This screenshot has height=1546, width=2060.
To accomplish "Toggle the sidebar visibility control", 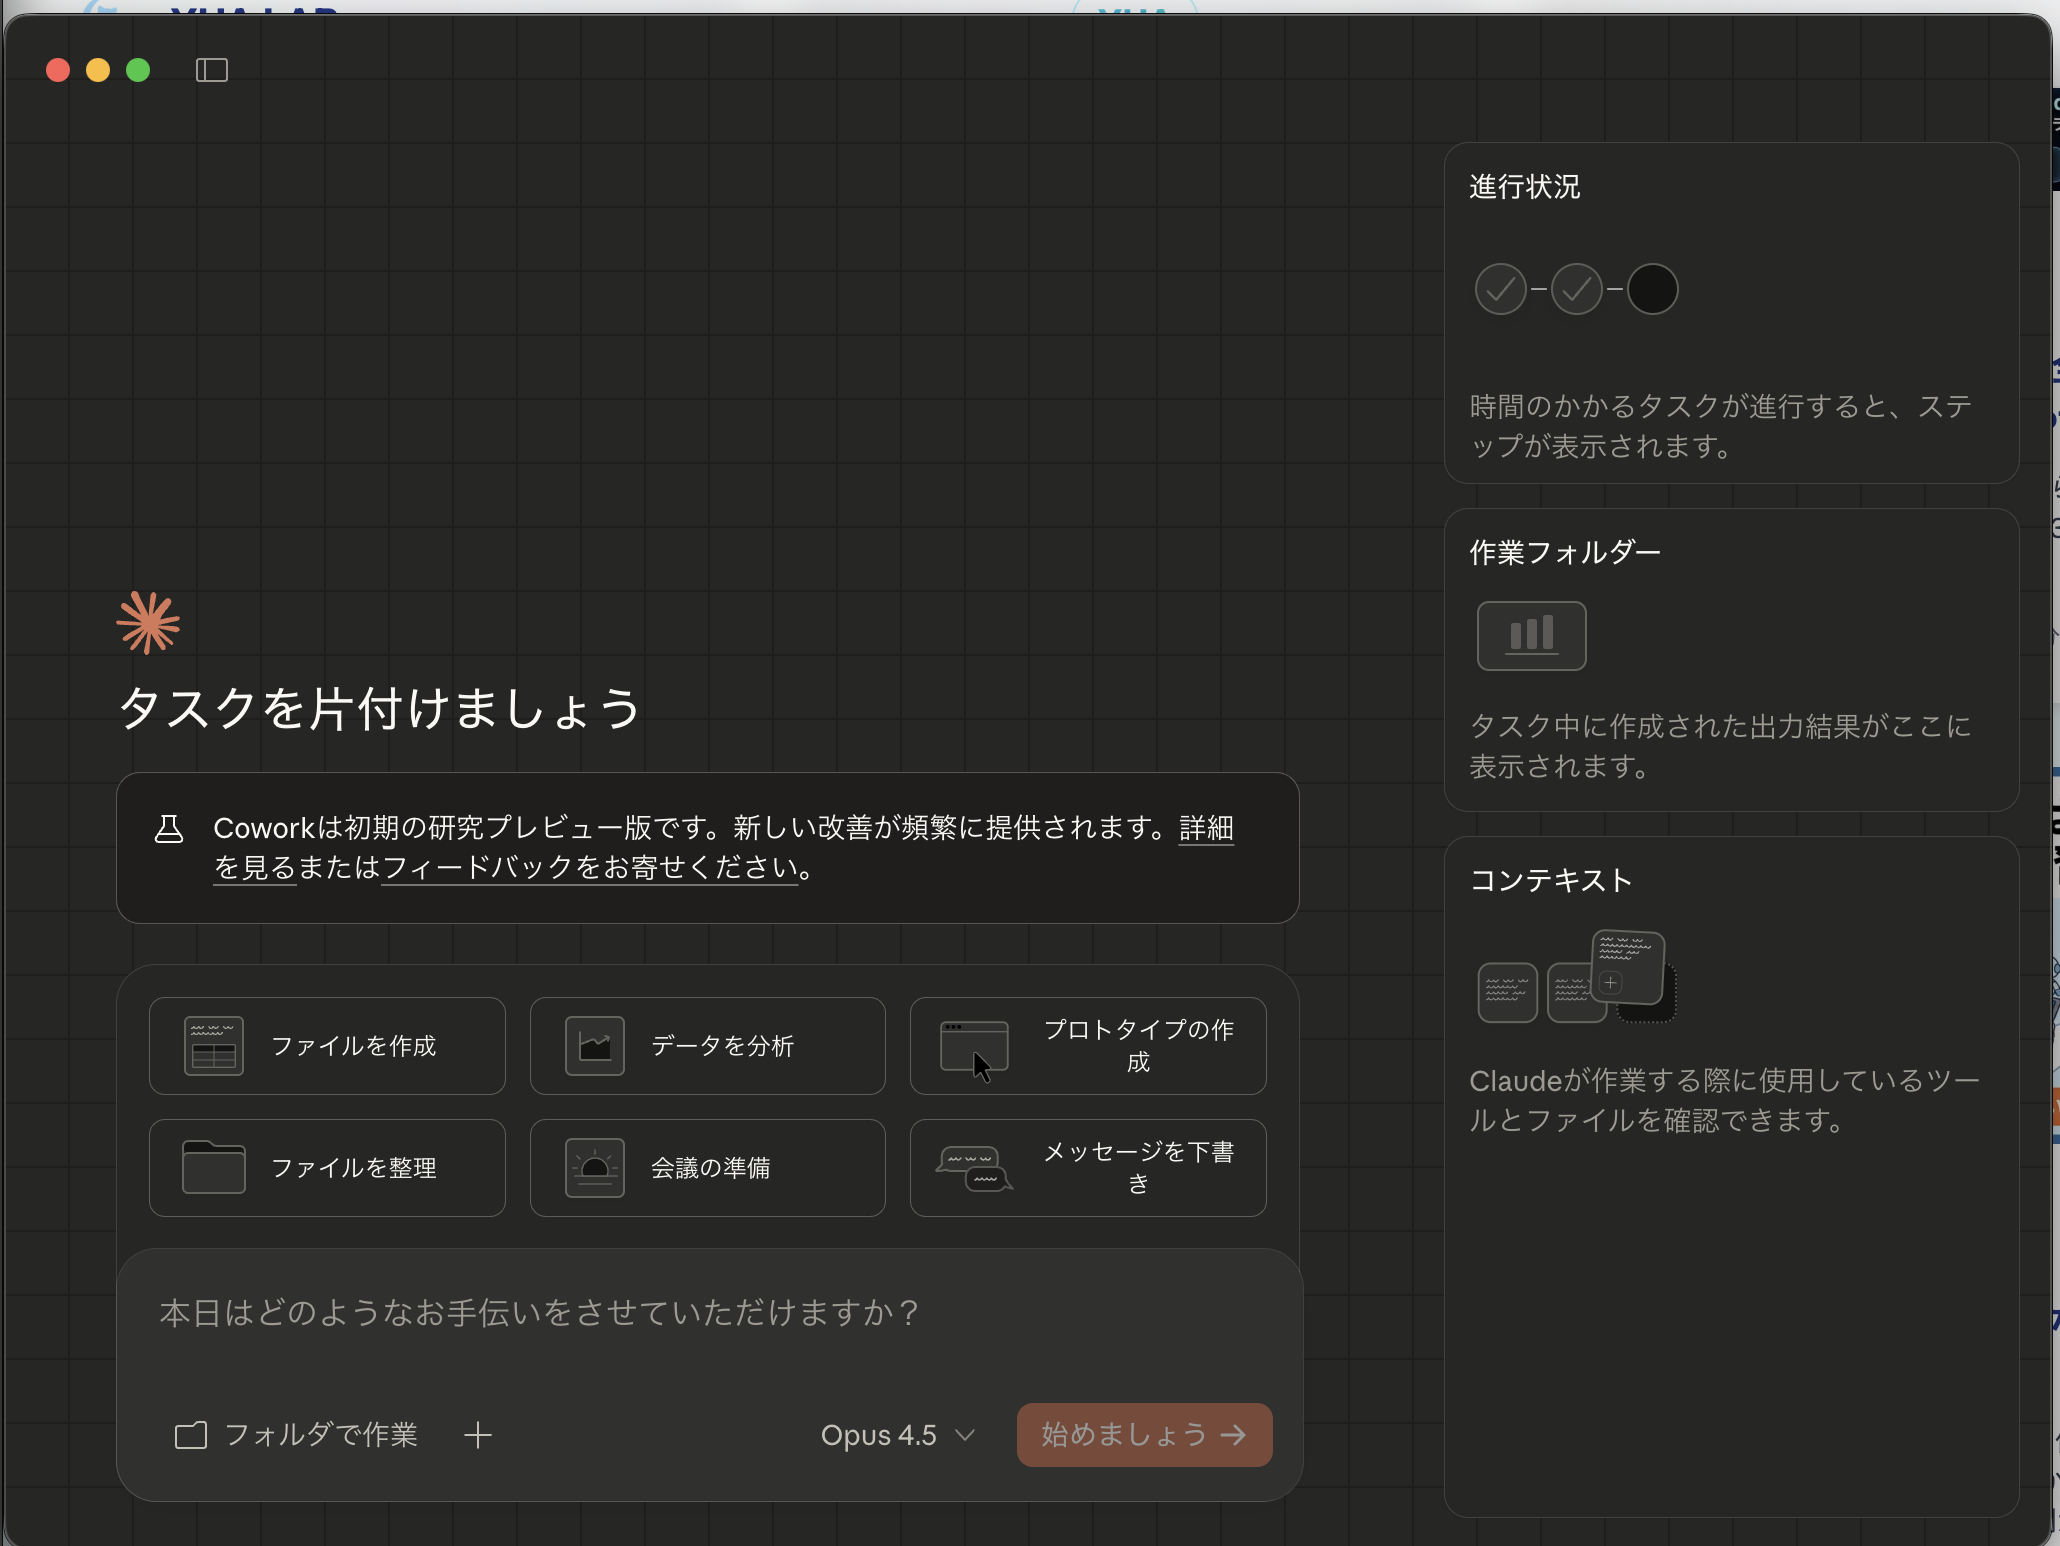I will [x=211, y=70].
